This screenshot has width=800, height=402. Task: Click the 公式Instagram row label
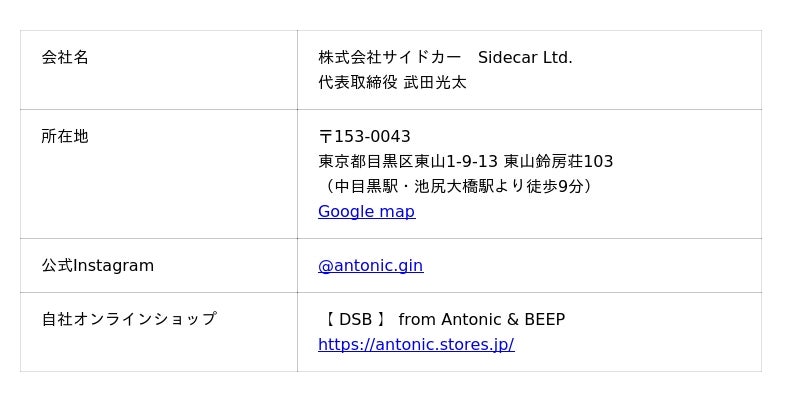(98, 266)
